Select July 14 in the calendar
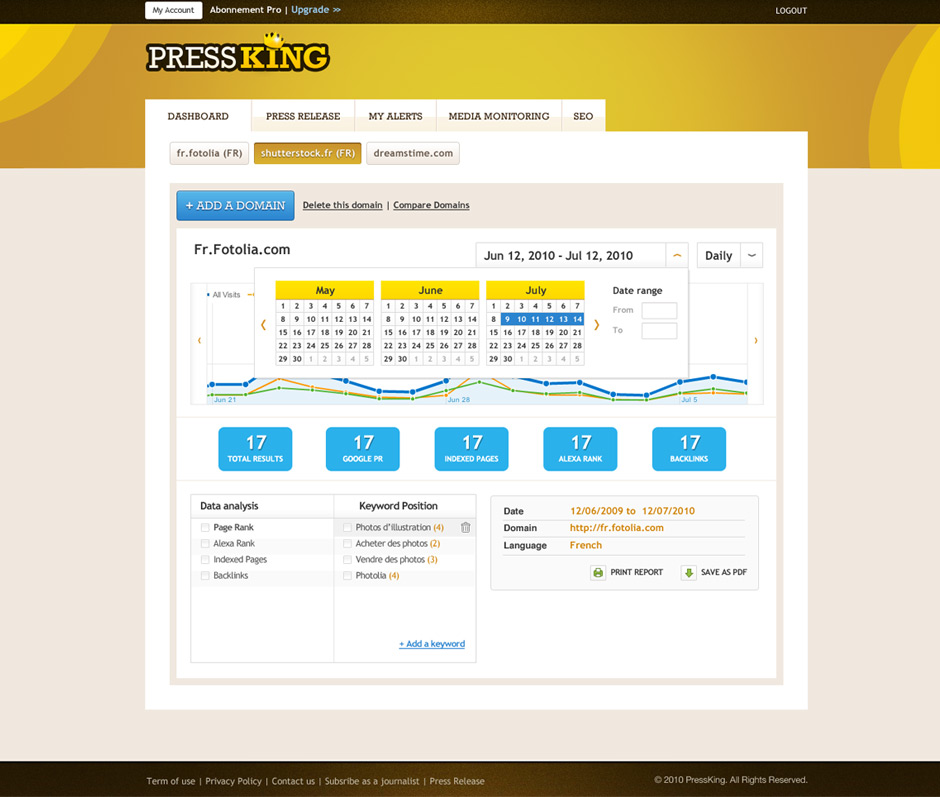Screen dimensions: 940x797 pyautogui.click(x=577, y=320)
